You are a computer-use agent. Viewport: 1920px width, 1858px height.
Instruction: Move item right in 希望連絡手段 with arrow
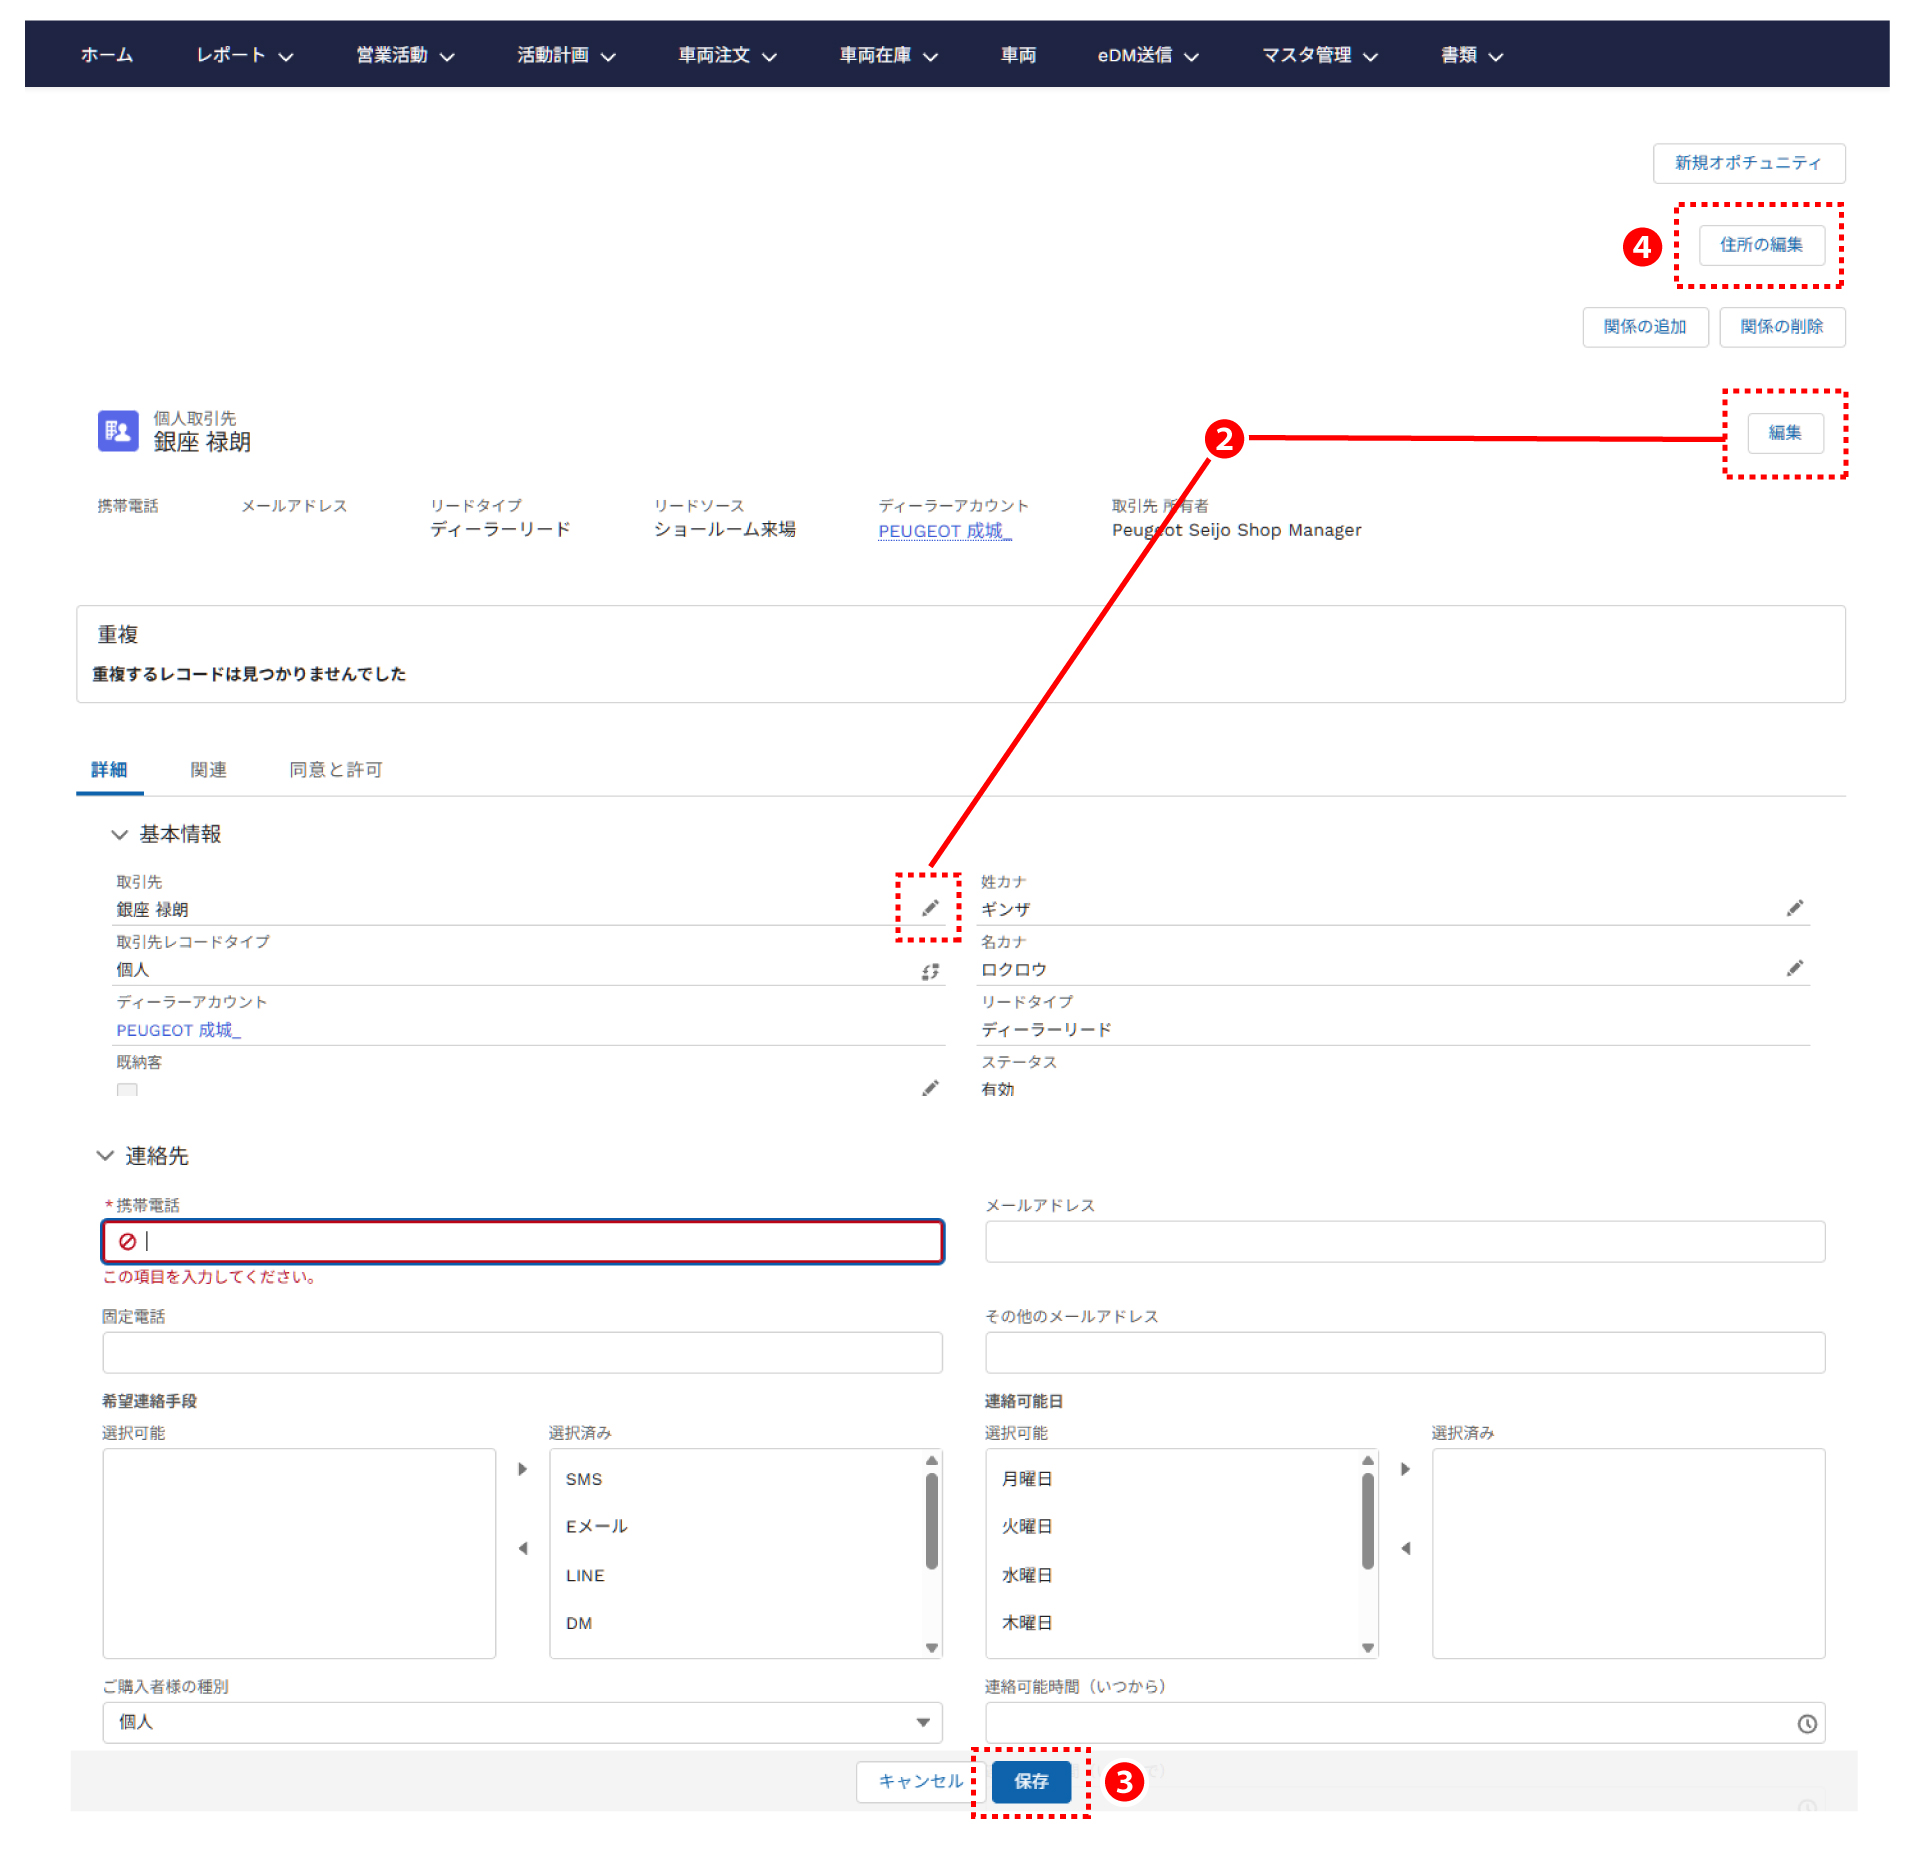point(522,1469)
